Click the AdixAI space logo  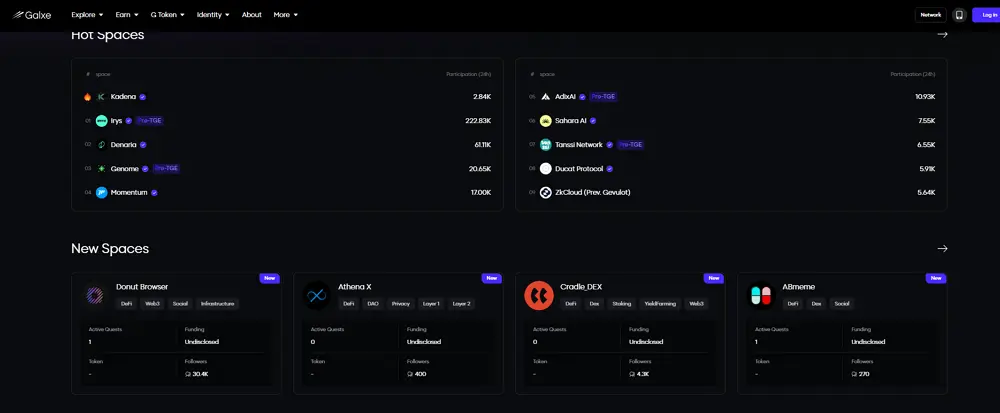point(545,97)
